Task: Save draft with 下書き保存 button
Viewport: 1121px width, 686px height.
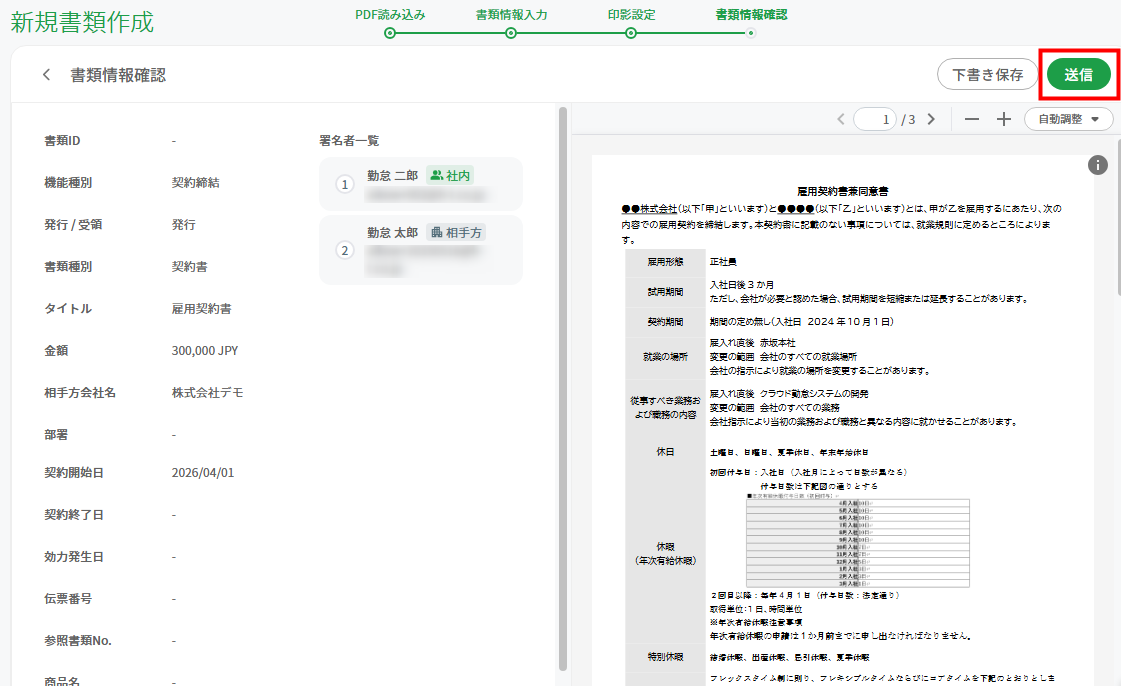Action: 987,74
